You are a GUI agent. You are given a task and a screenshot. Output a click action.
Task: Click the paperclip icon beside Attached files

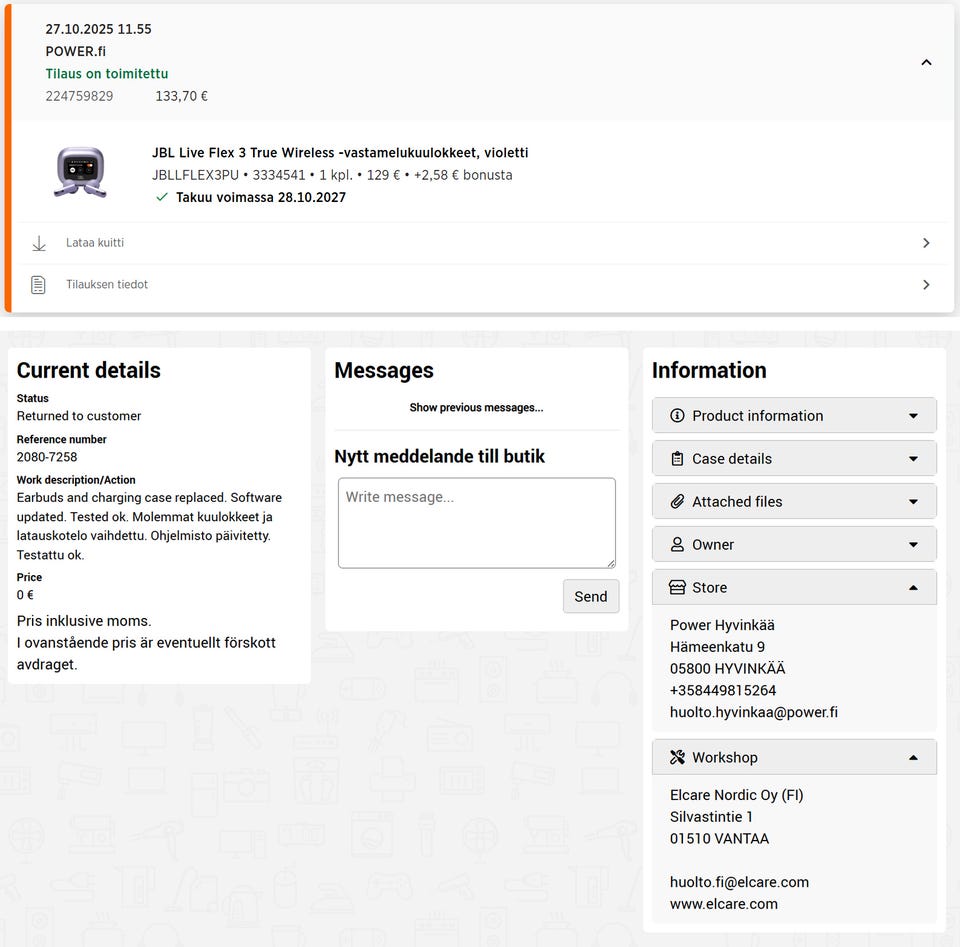pos(677,501)
